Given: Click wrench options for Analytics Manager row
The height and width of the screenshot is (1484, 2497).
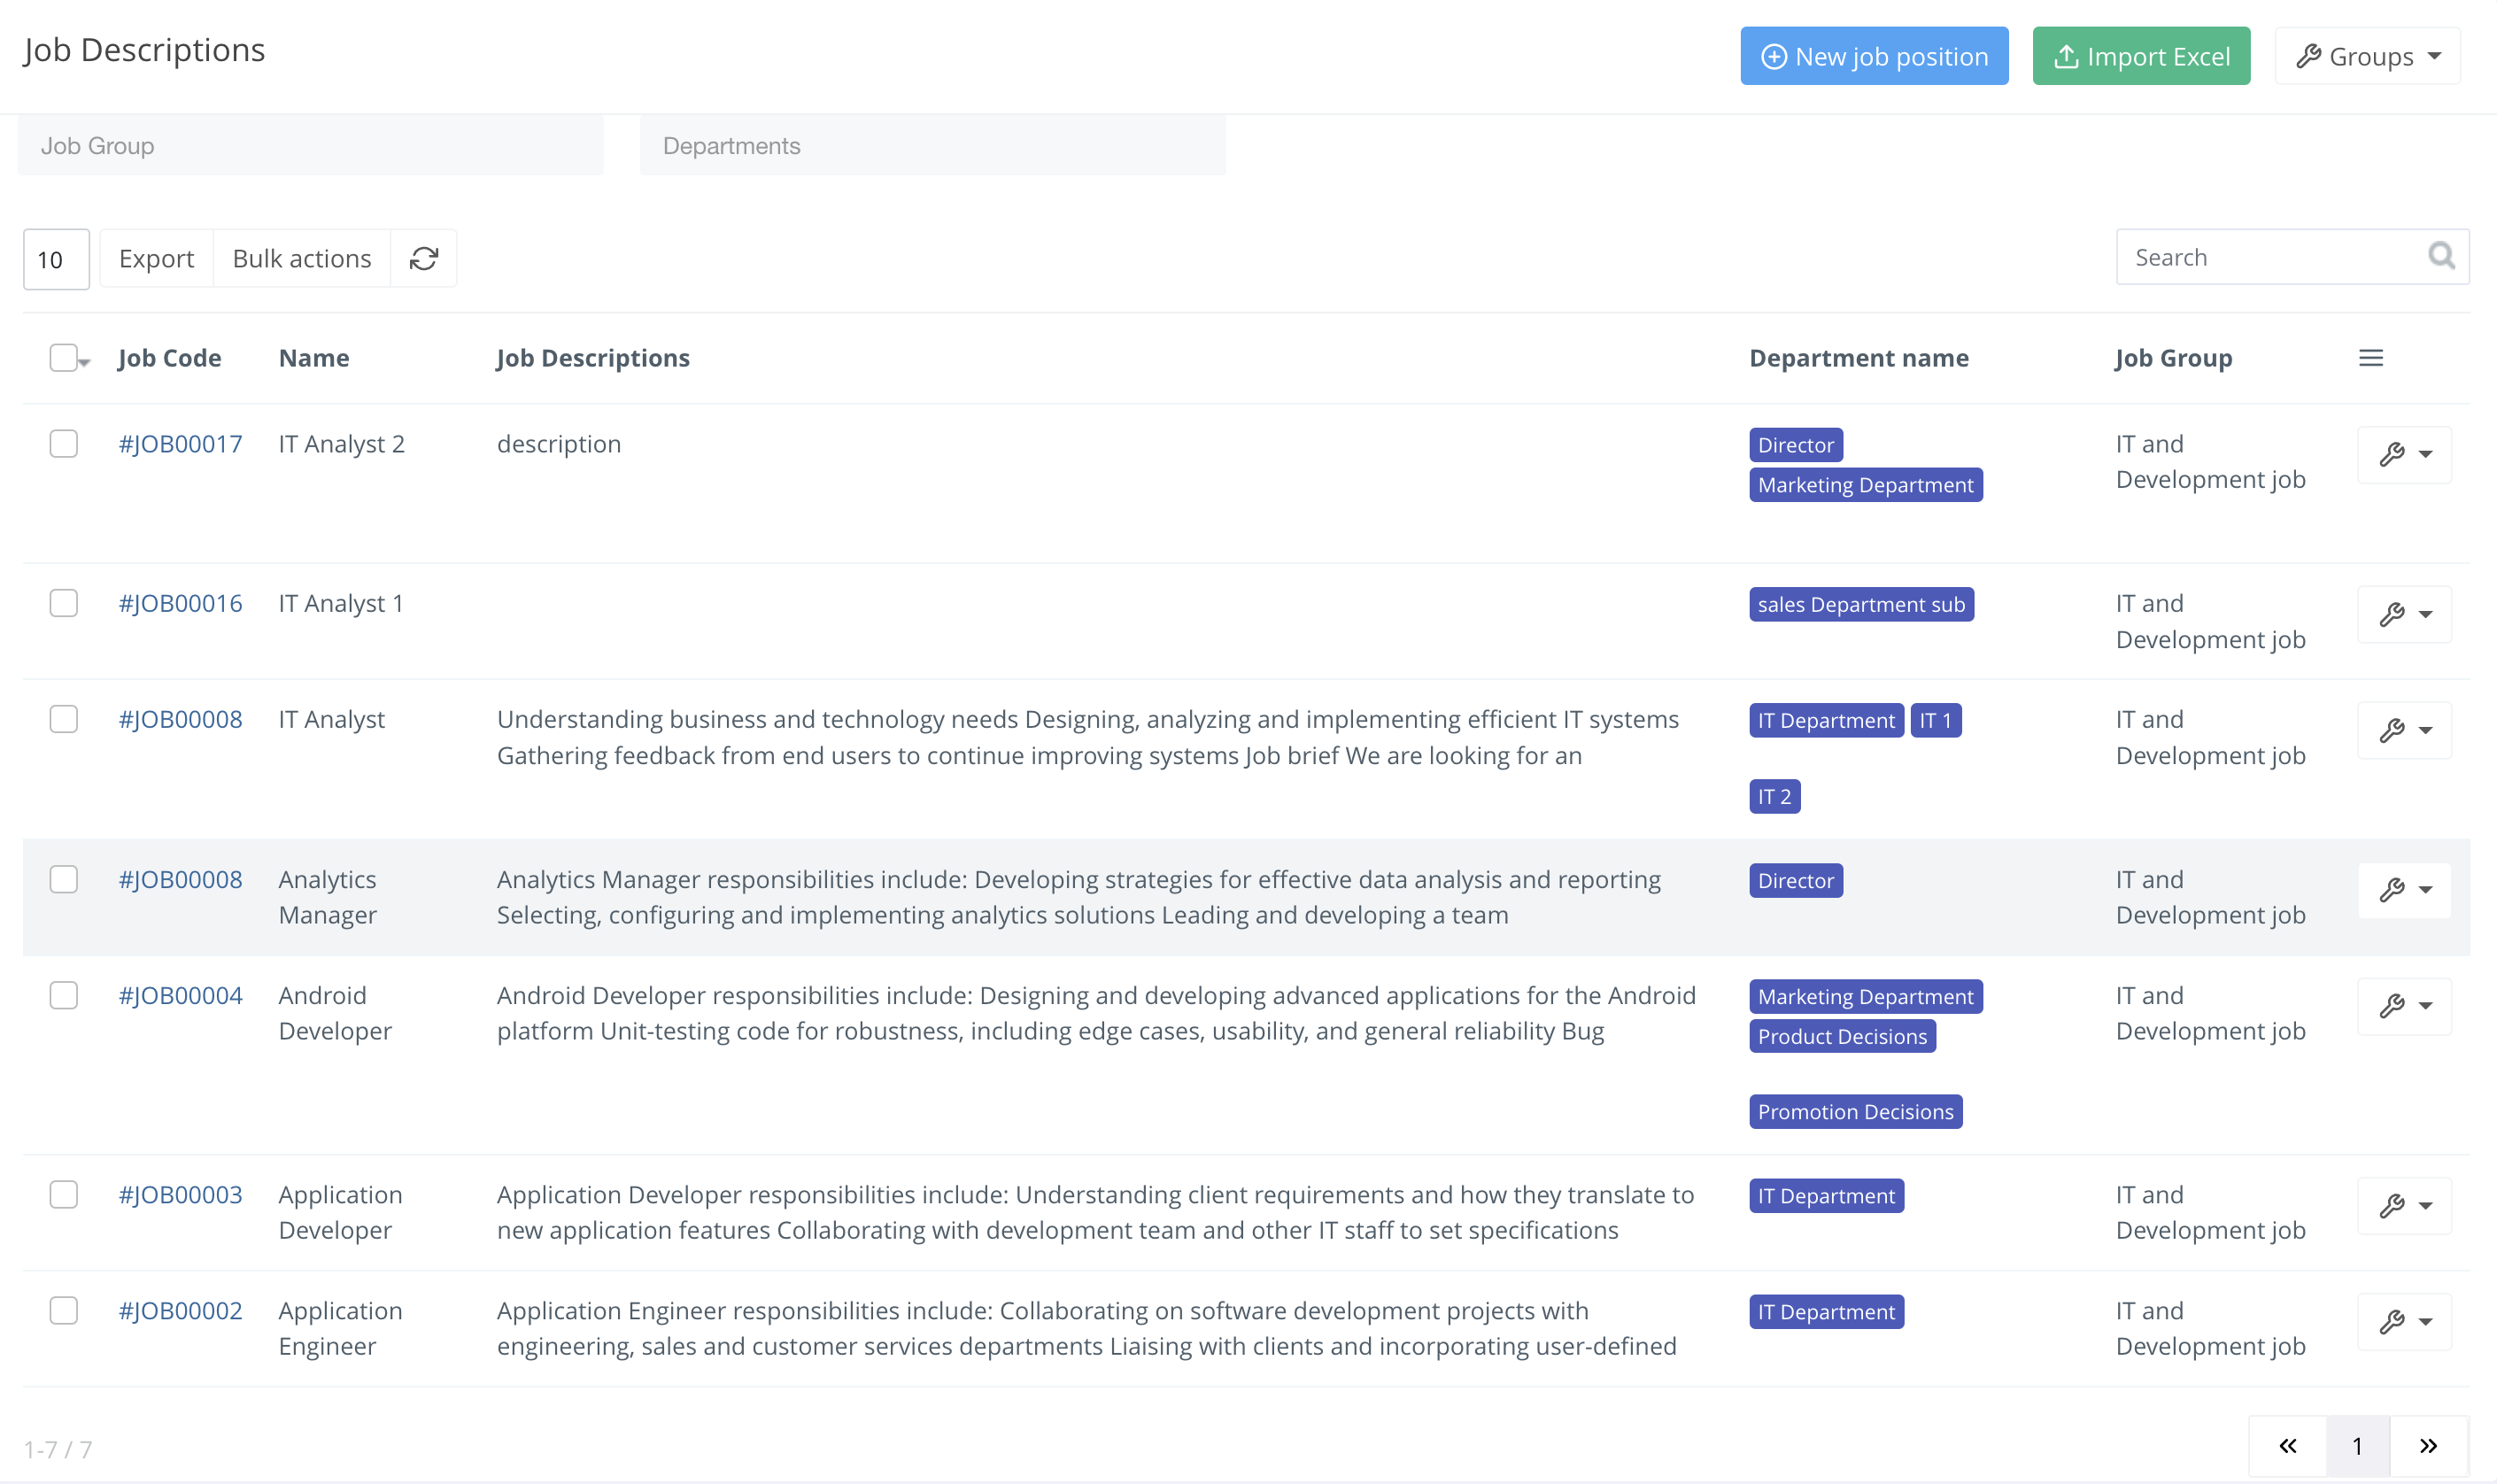Looking at the screenshot, I should coord(2404,890).
